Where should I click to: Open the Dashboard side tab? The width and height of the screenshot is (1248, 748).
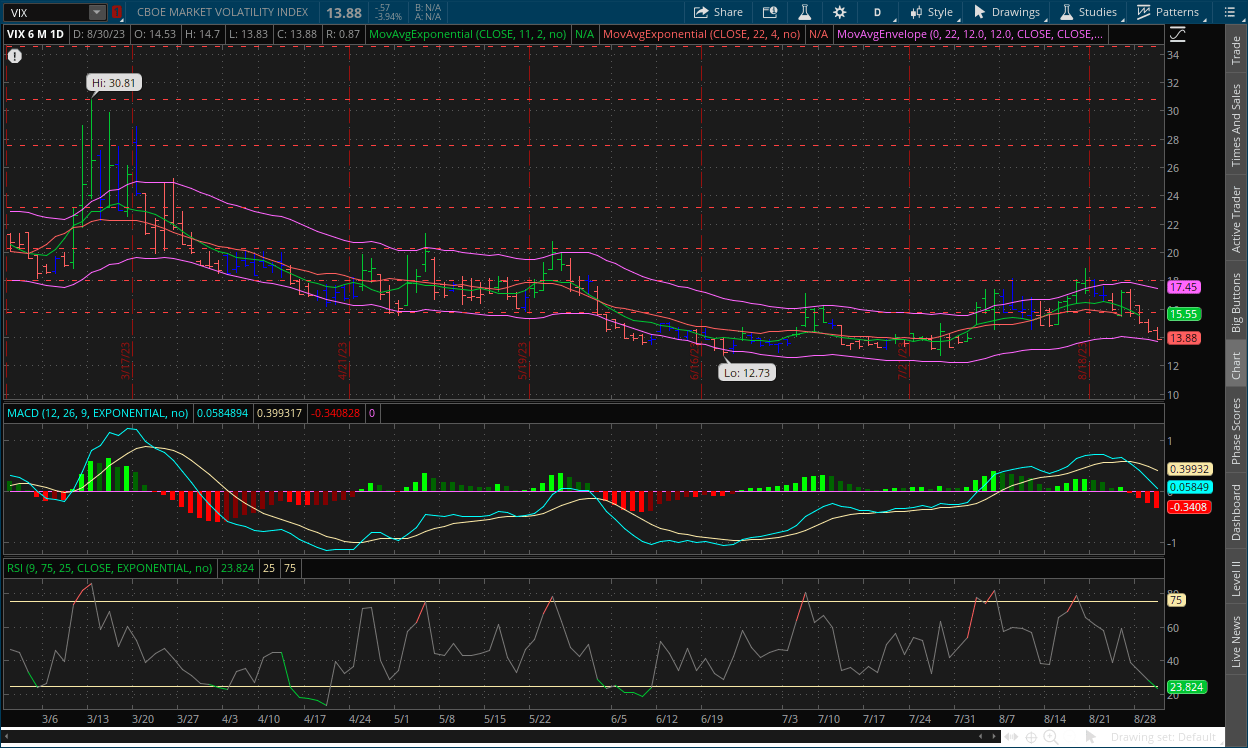(1237, 514)
